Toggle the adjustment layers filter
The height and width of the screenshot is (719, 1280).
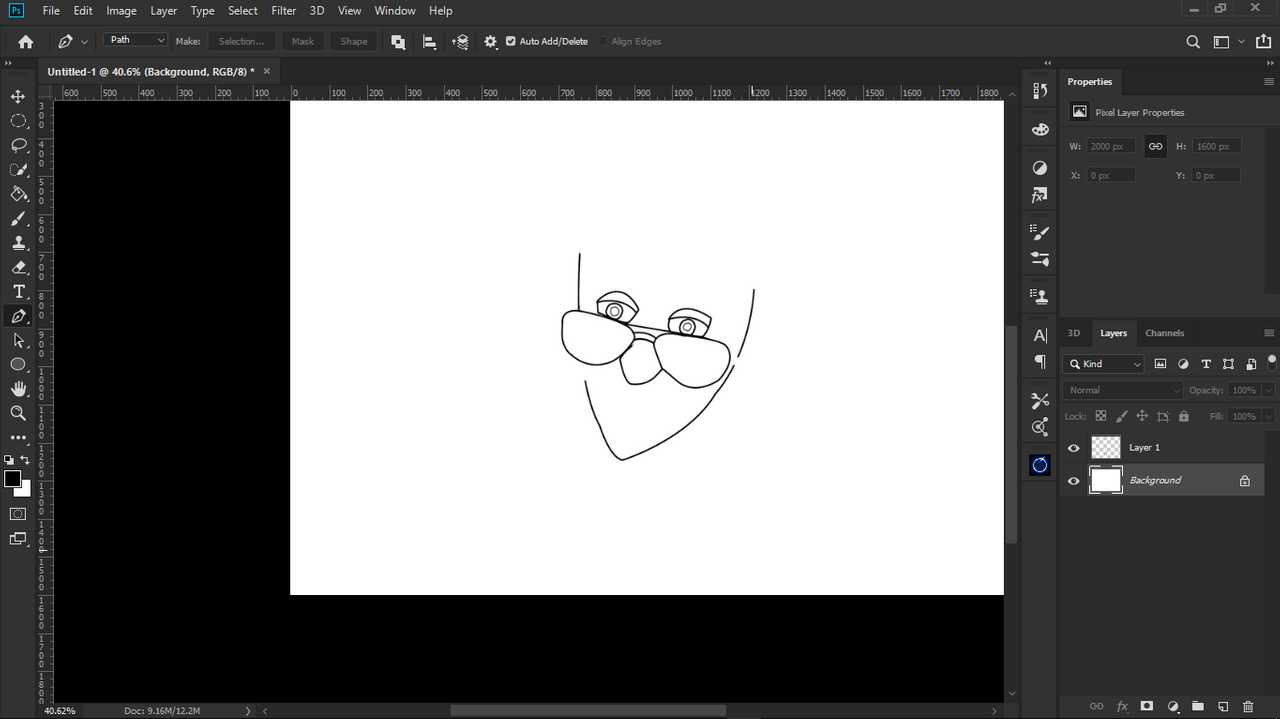pyautogui.click(x=1183, y=364)
